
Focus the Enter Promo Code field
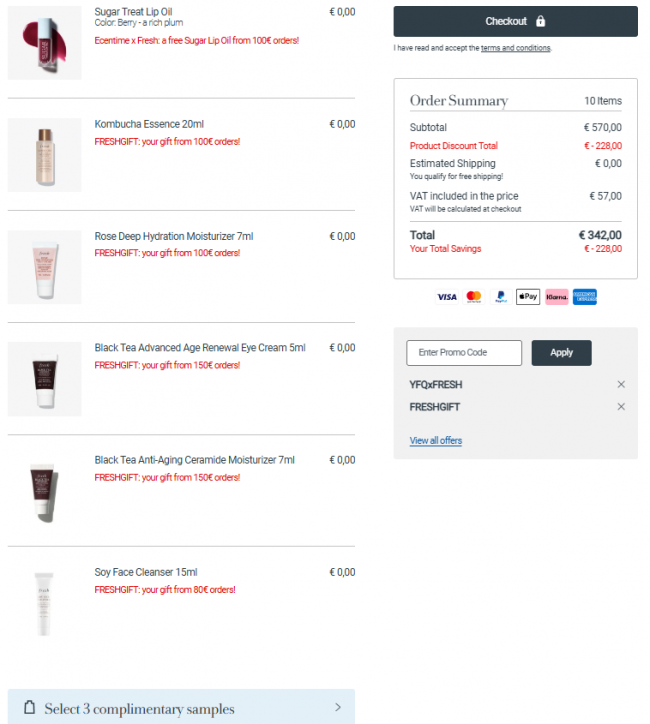click(x=464, y=353)
